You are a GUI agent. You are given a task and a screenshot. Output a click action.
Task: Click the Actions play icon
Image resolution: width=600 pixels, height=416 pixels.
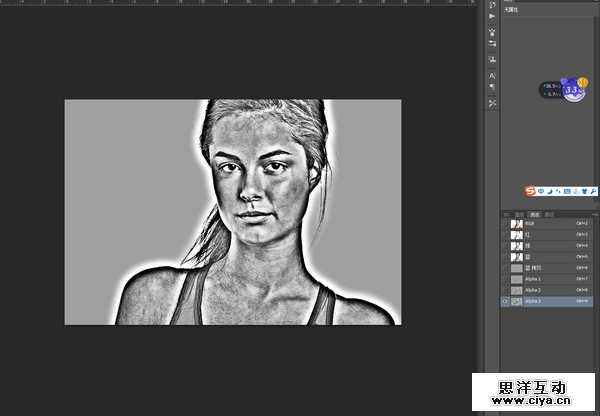493,17
